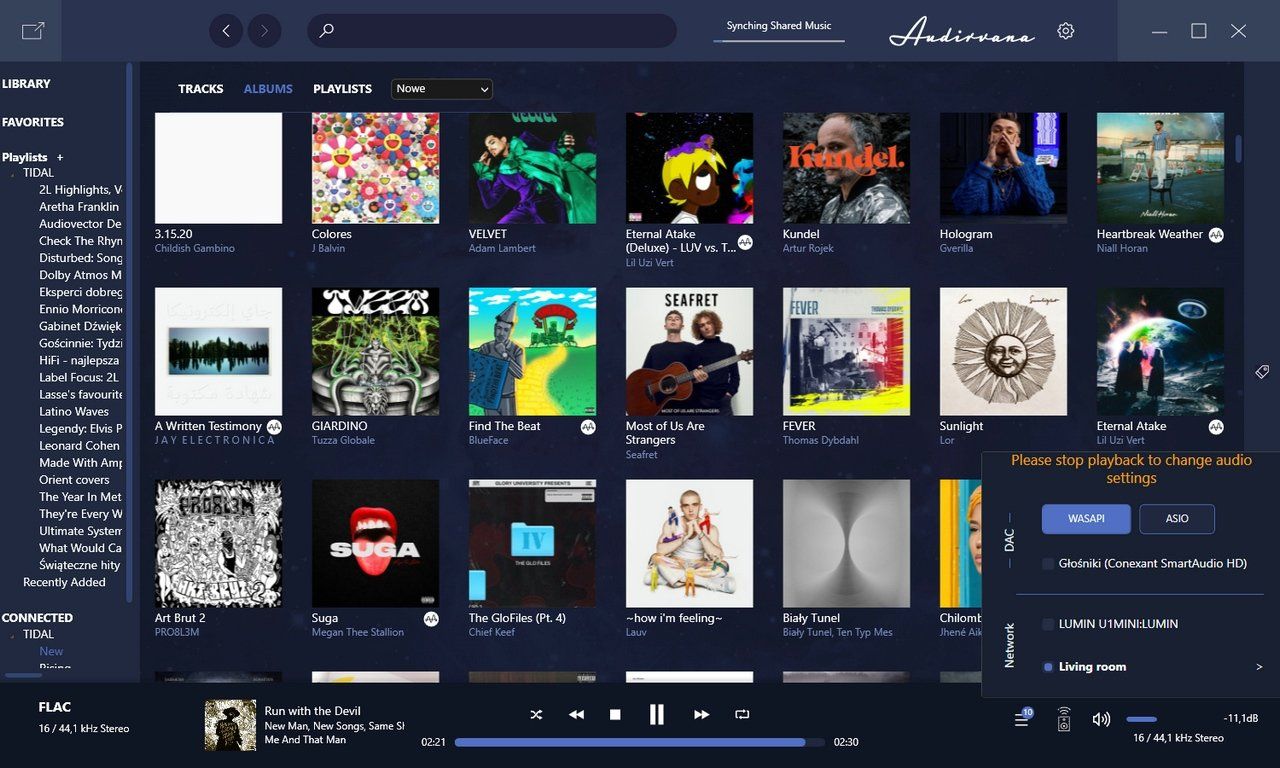Open FAVORITES section
The height and width of the screenshot is (768, 1280).
pyautogui.click(x=33, y=122)
